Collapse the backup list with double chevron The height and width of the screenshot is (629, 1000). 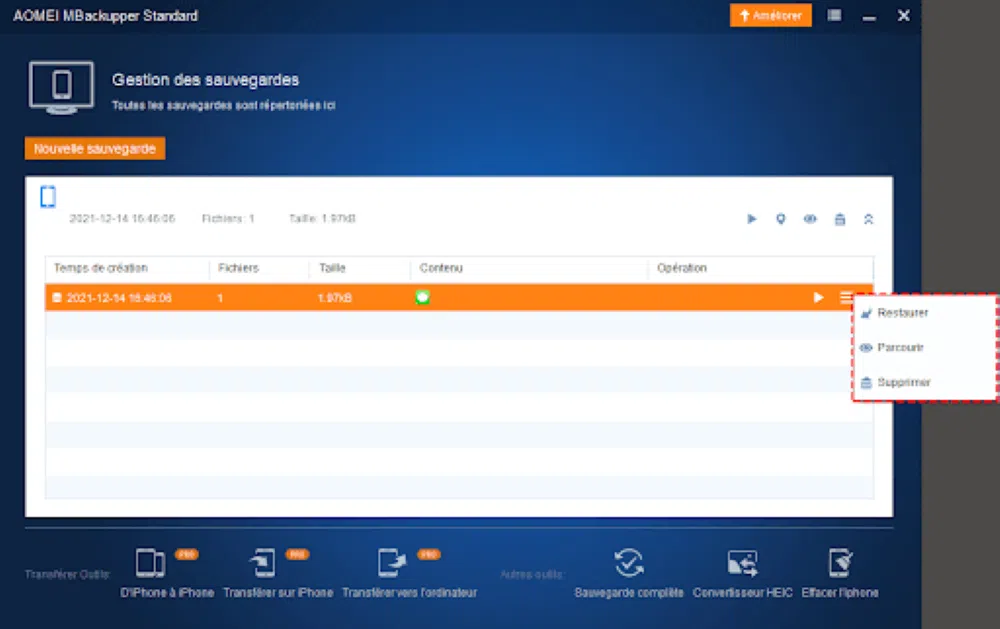click(869, 219)
